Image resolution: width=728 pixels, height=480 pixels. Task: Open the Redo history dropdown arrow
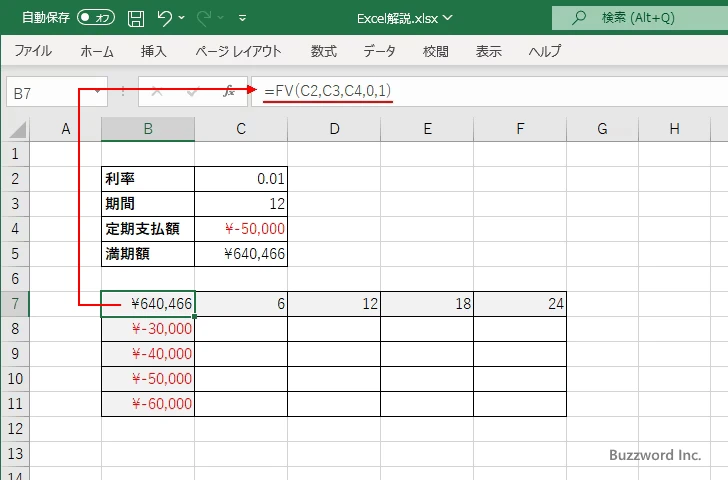point(221,18)
